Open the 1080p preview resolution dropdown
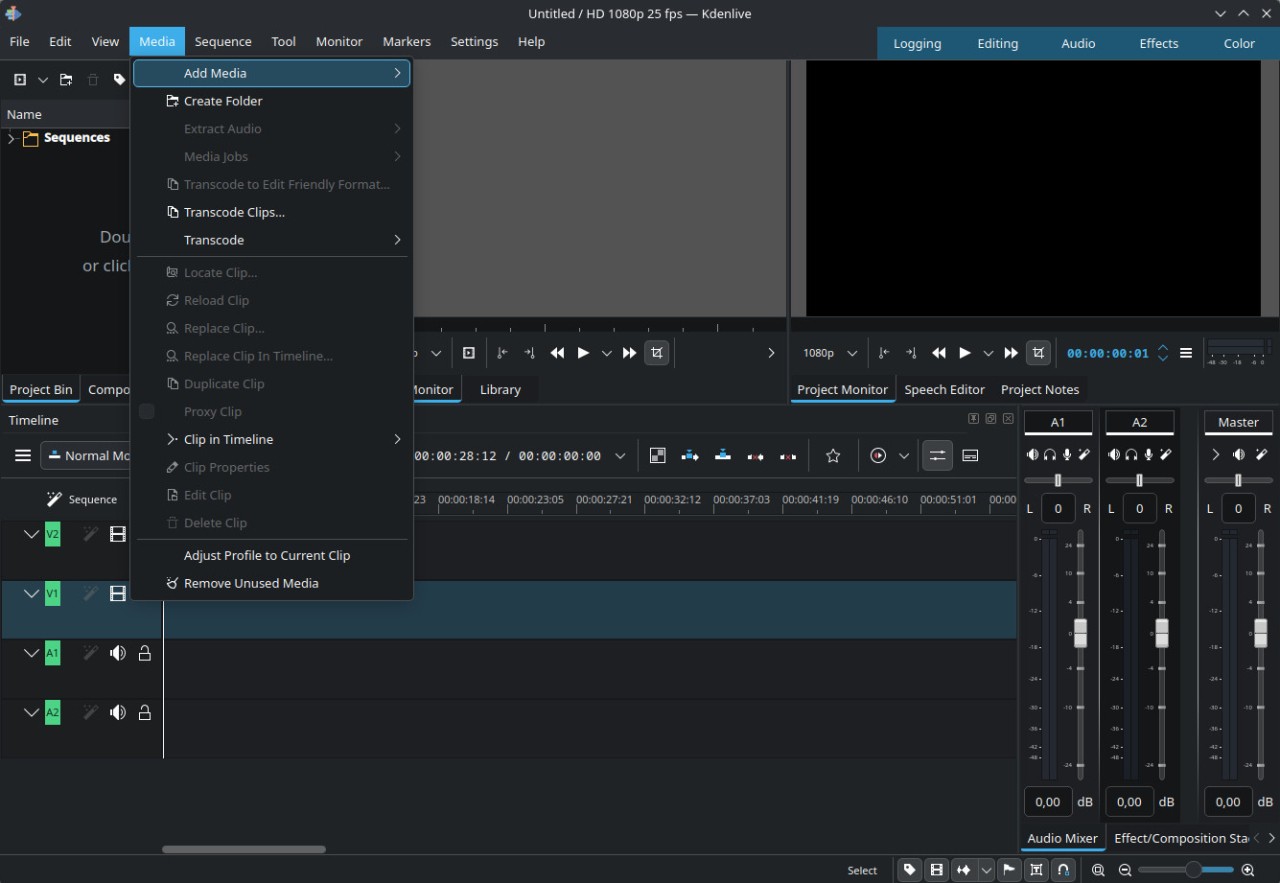This screenshot has height=883, width=1280. (x=830, y=353)
